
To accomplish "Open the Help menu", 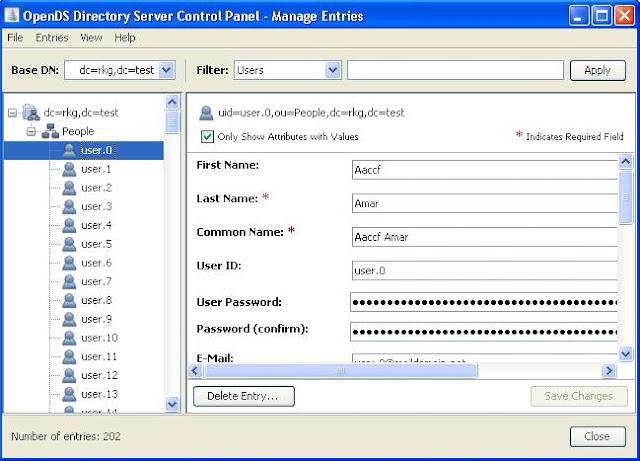I will (124, 38).
